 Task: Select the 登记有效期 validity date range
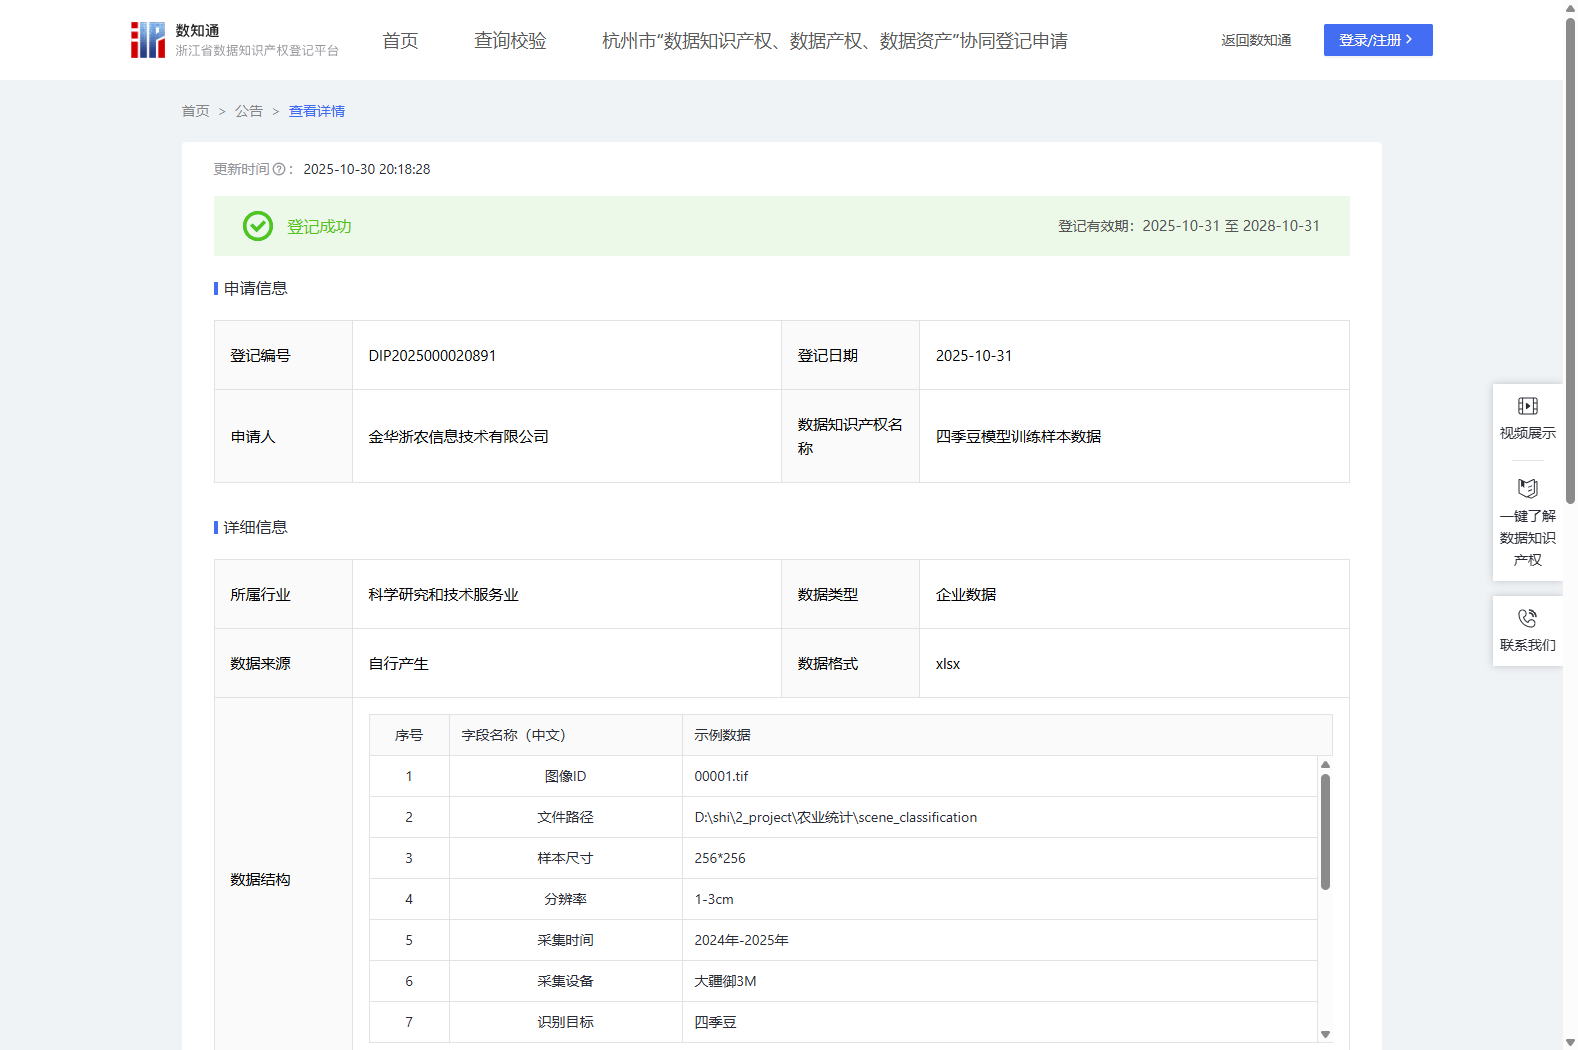[x=1231, y=226]
